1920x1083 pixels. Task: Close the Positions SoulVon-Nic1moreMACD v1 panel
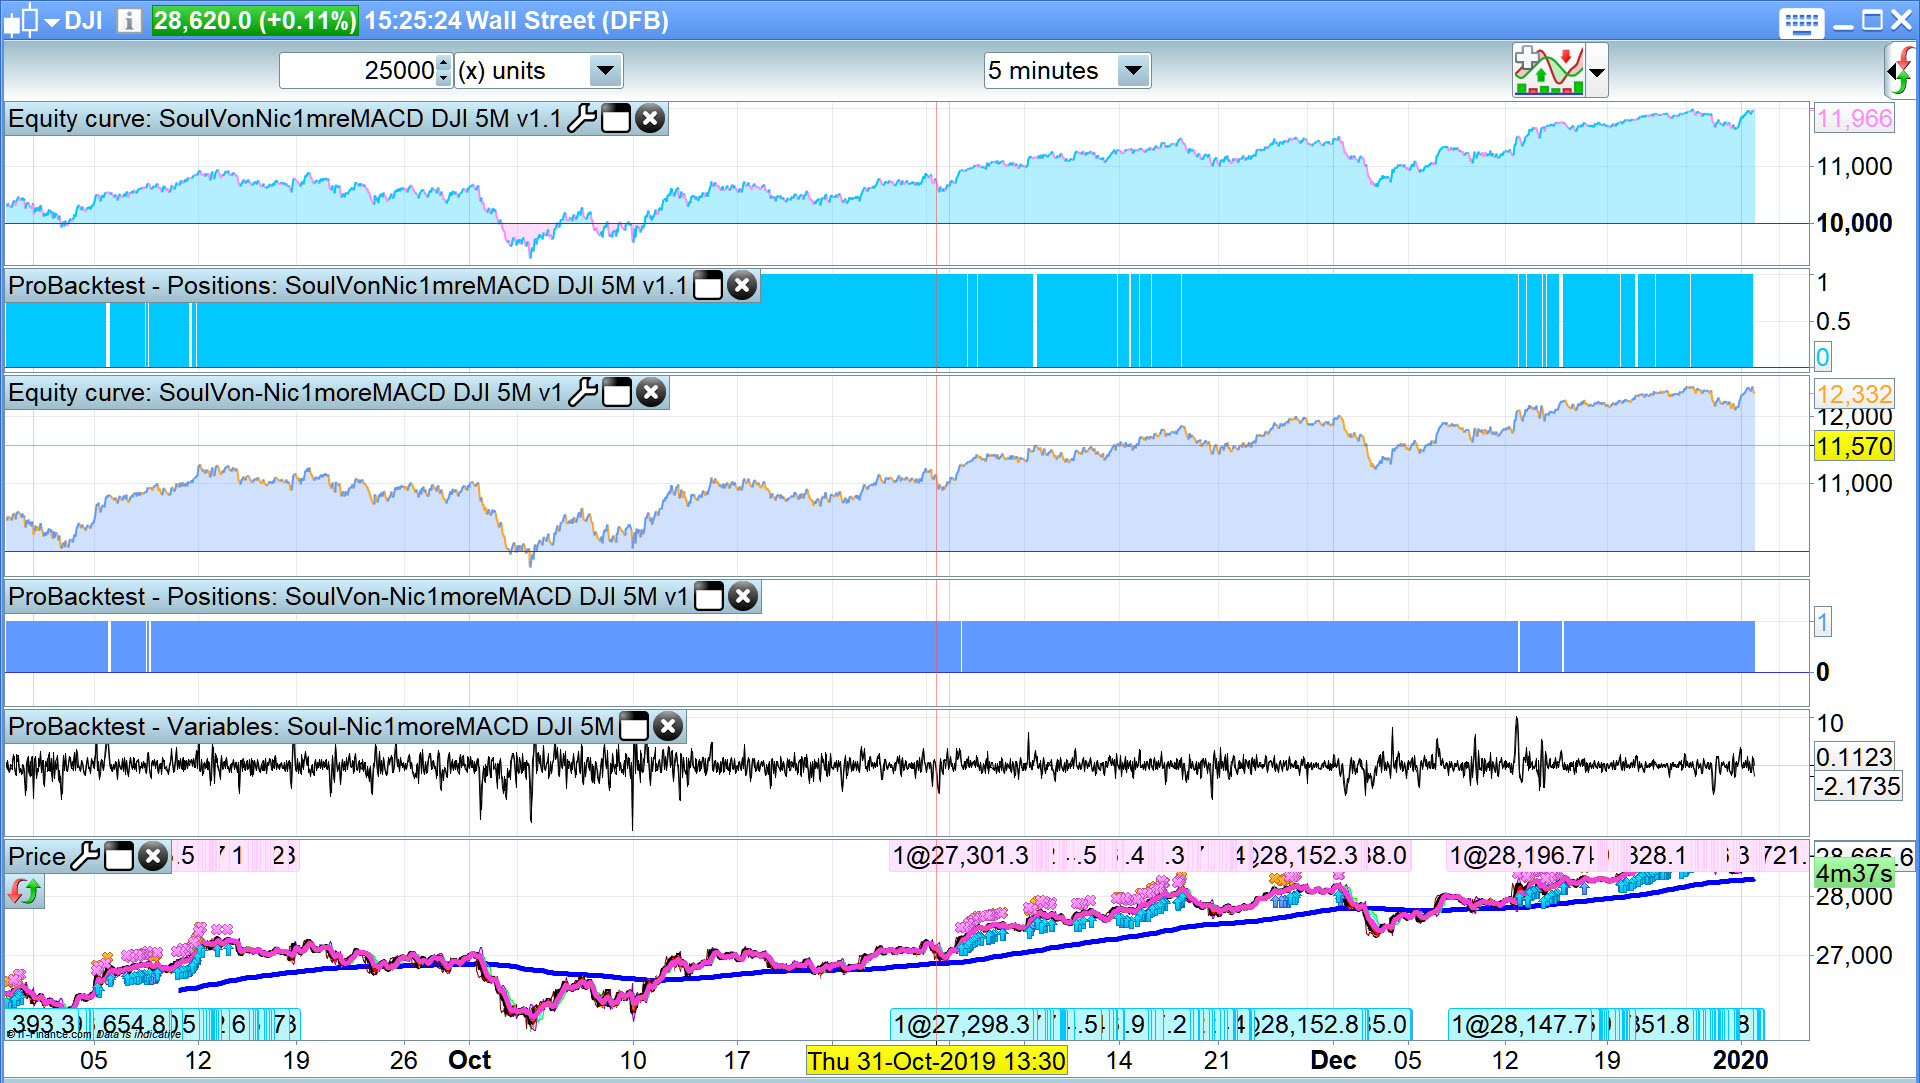(x=742, y=597)
